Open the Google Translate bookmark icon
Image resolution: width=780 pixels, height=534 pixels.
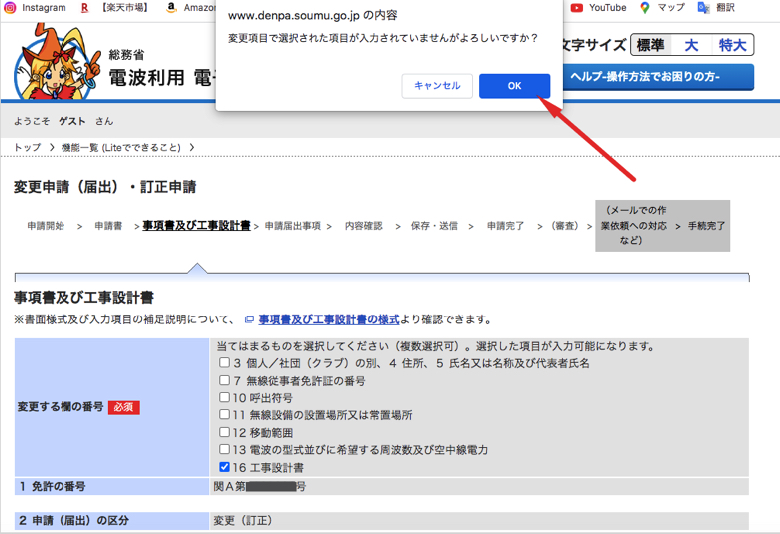(703, 7)
